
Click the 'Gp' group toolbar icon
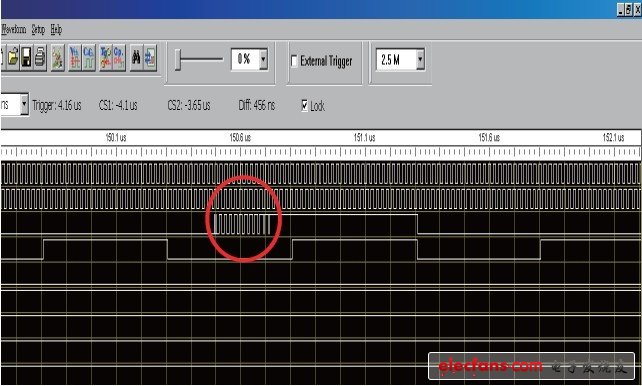click(x=119, y=58)
